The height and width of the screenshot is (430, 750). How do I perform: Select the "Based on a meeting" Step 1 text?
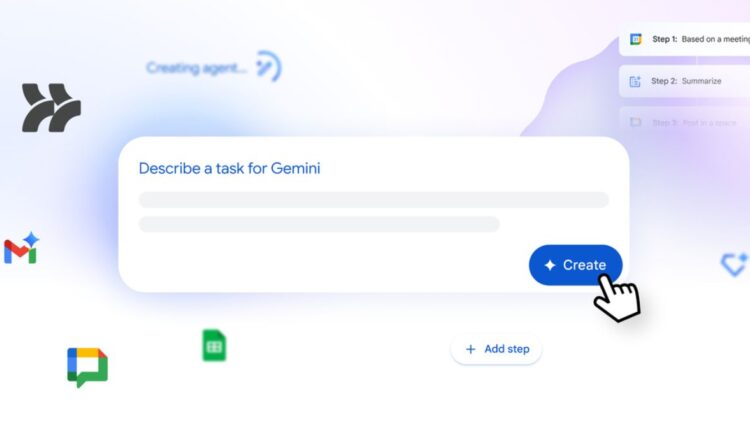(716, 39)
